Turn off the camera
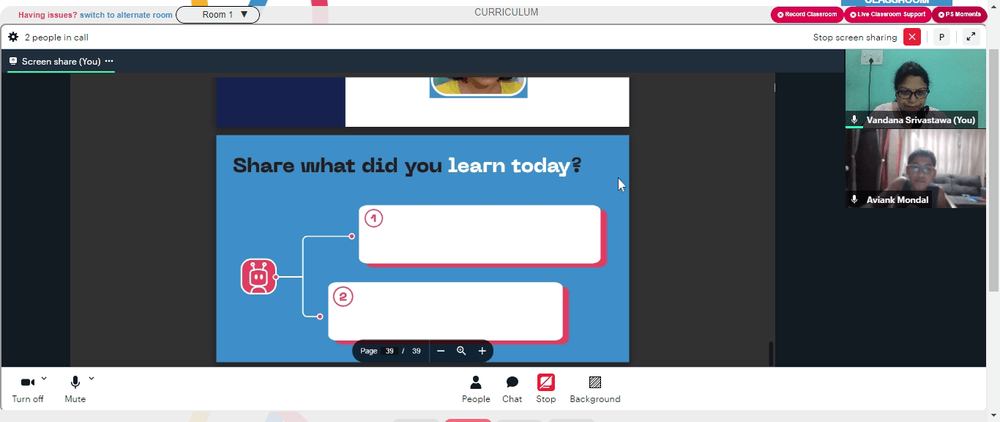Viewport: 1000px width, 422px height. (x=27, y=389)
